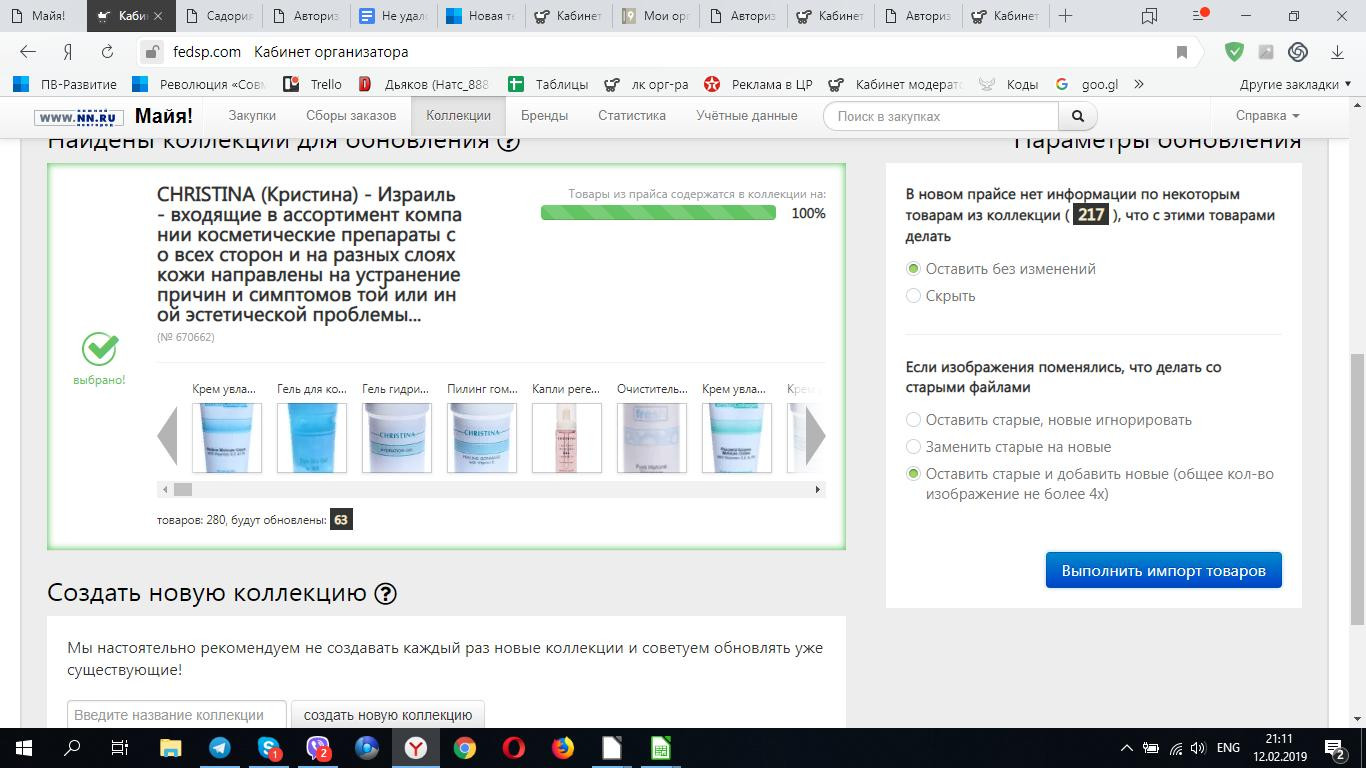Screen dimensions: 1366x768
Task: Open Yandex home via the Я icon
Action: tap(68, 52)
